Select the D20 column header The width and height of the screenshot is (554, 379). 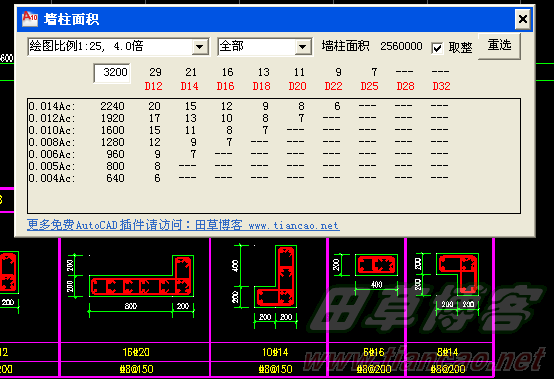click(x=297, y=86)
